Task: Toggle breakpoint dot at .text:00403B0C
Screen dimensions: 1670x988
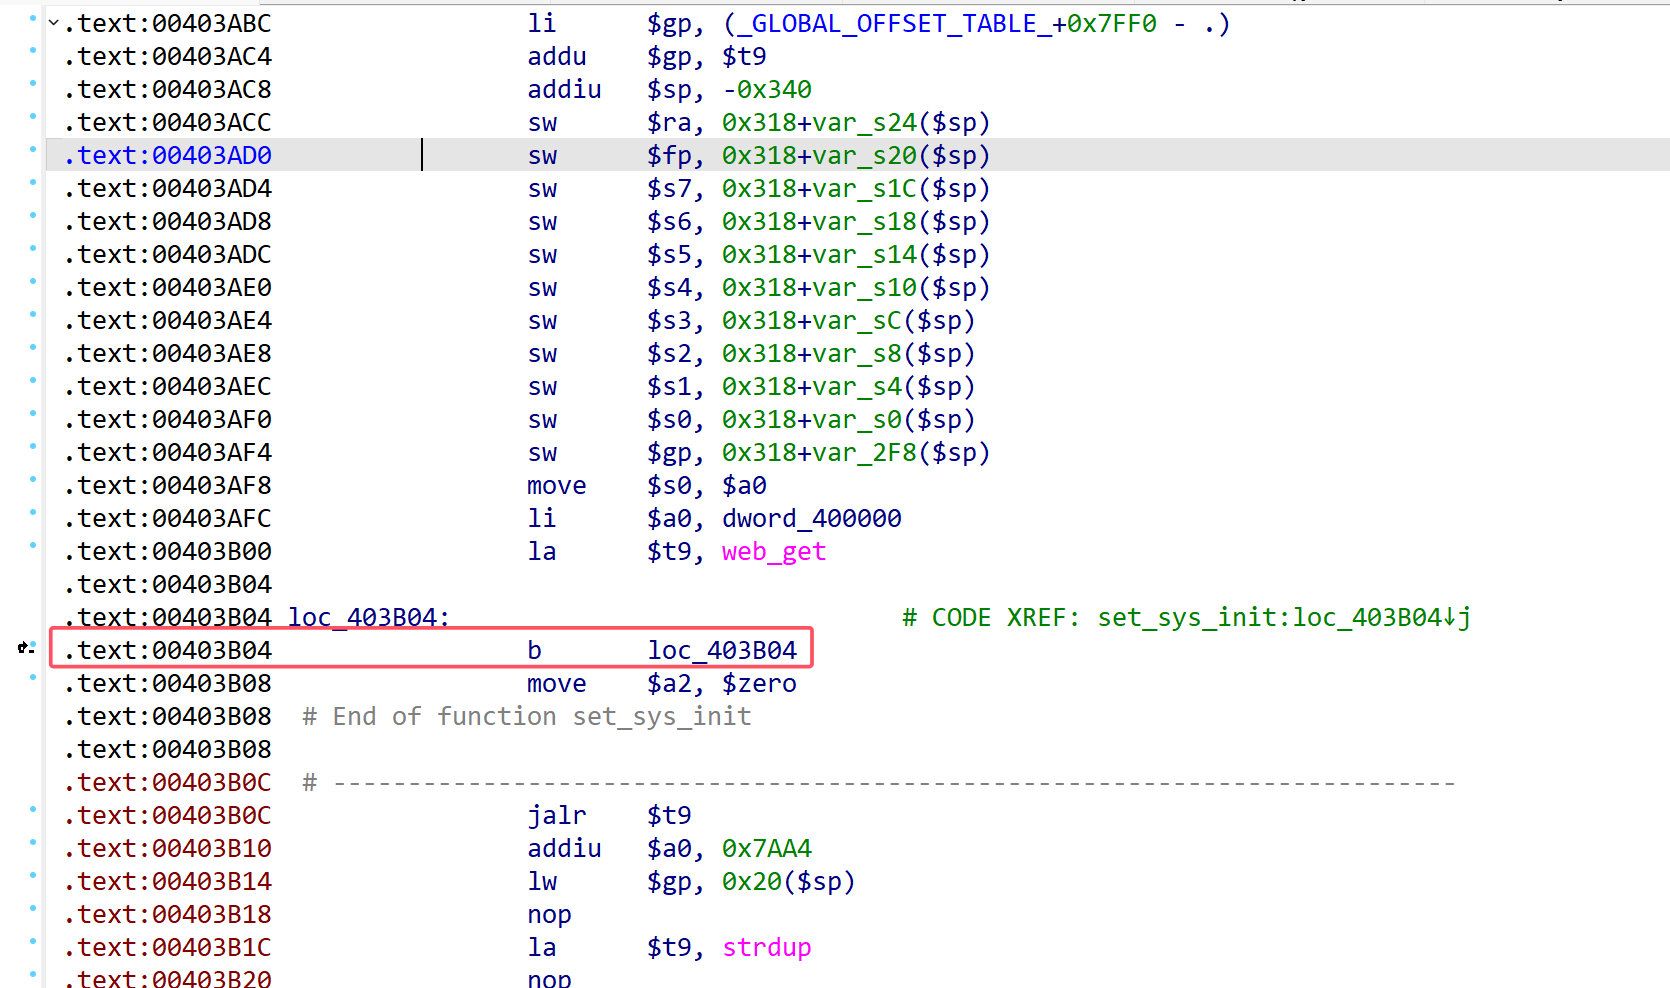Action: pos(33,809)
